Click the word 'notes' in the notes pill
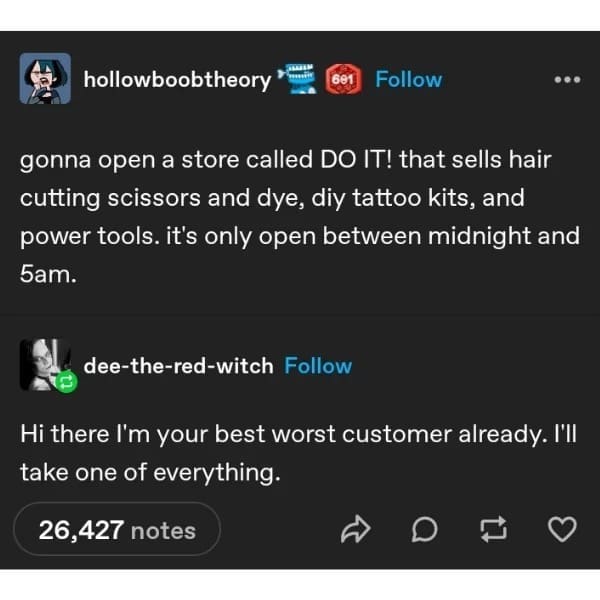The height and width of the screenshot is (600, 600). tap(163, 532)
